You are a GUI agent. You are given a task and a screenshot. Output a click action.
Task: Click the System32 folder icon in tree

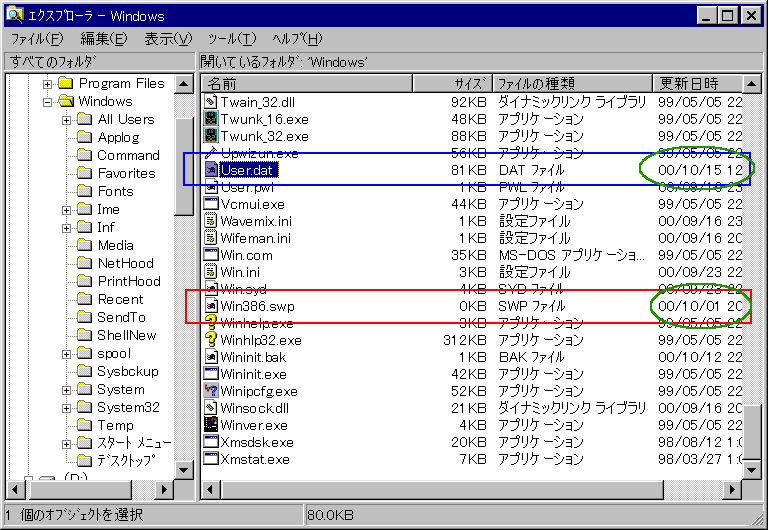(85, 407)
